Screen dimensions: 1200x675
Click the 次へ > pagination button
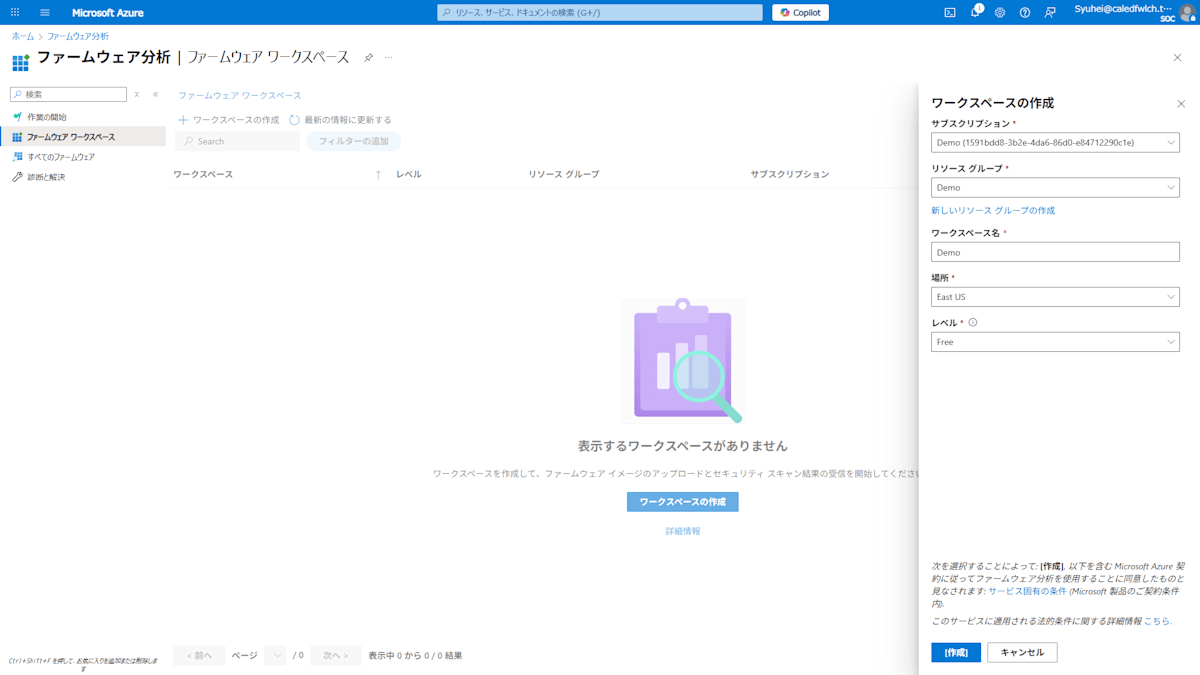336,656
